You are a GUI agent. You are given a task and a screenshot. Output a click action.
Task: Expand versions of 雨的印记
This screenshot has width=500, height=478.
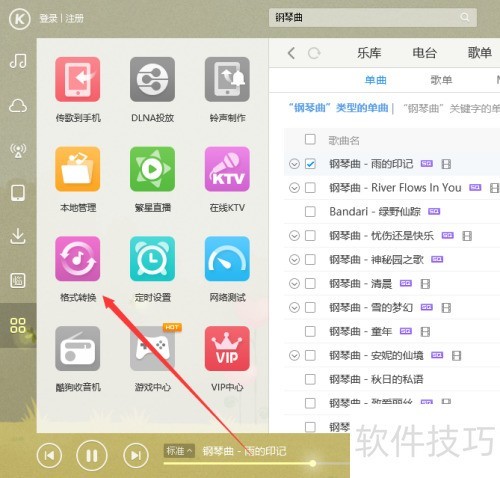pyautogui.click(x=294, y=164)
